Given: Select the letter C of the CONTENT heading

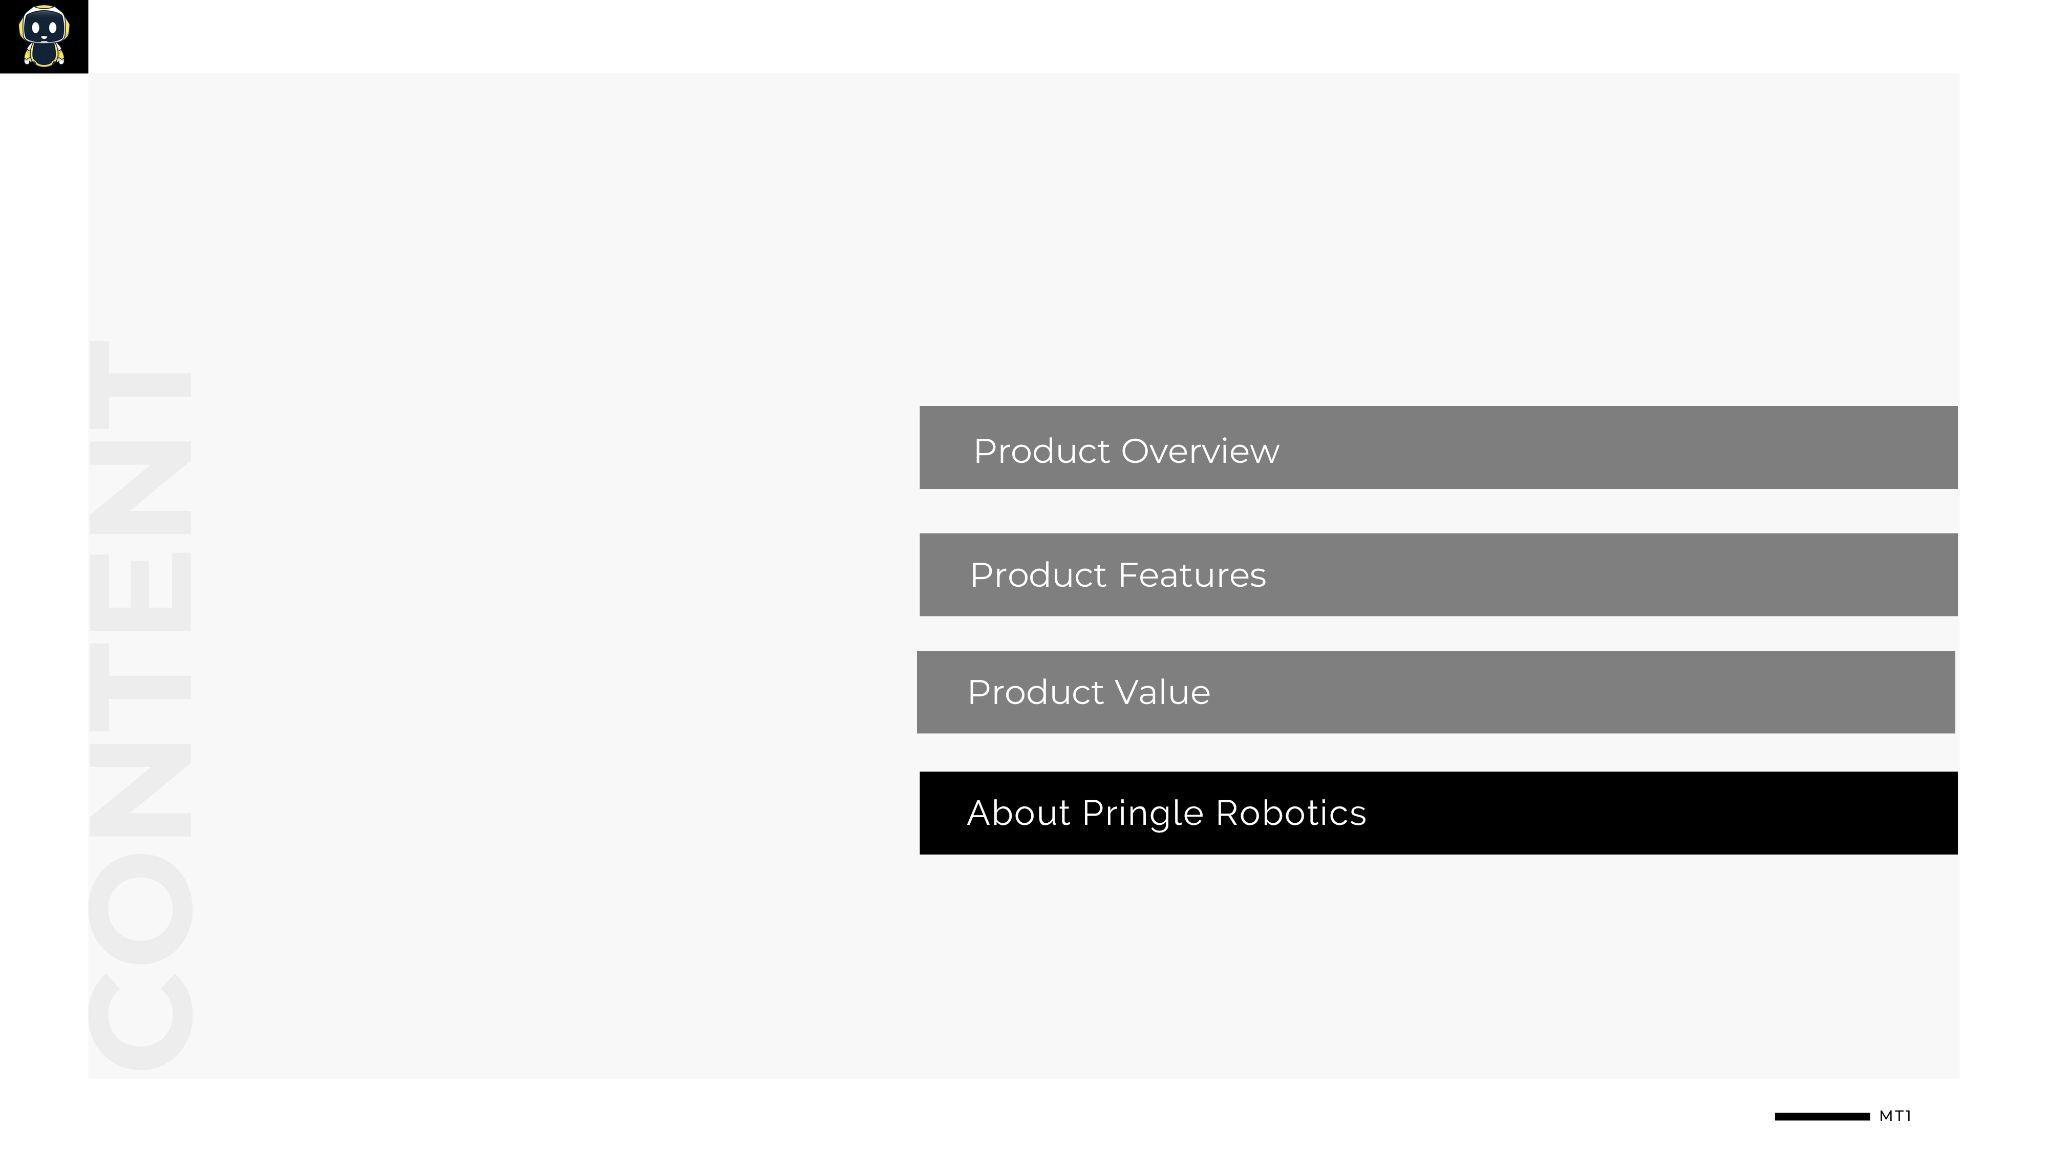Looking at the screenshot, I should (x=140, y=1020).
